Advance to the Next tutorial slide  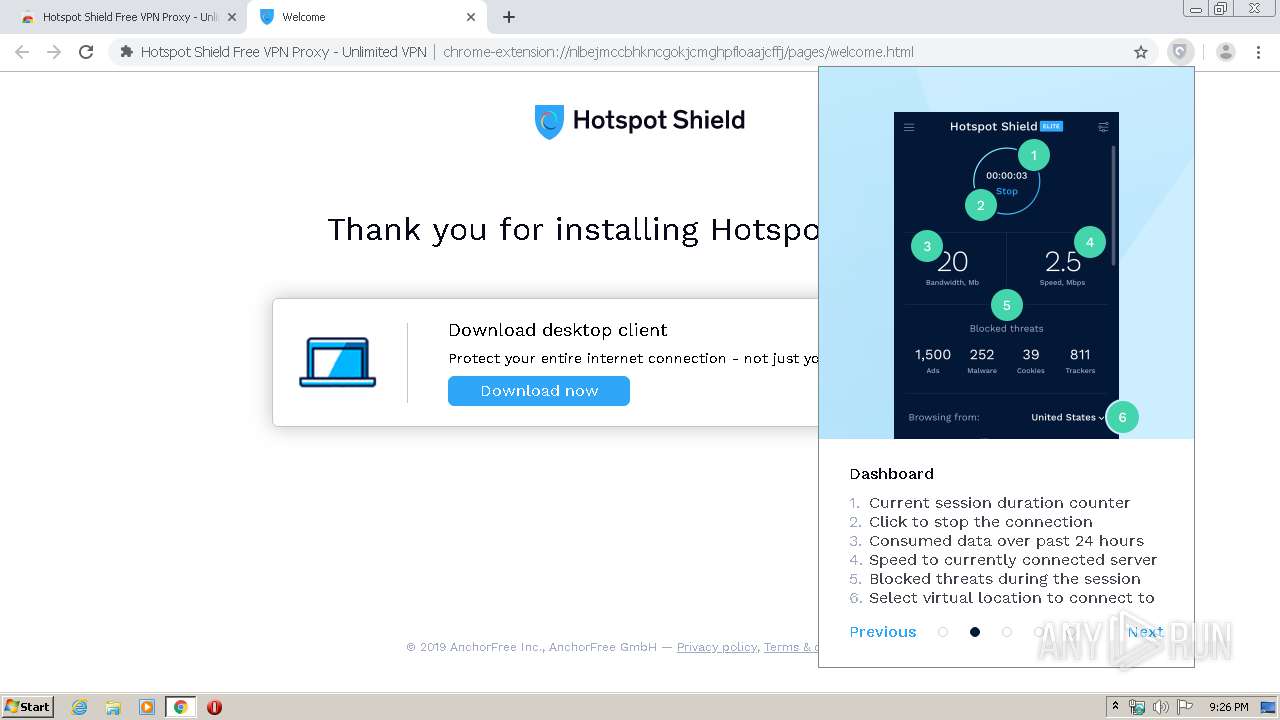[1145, 632]
